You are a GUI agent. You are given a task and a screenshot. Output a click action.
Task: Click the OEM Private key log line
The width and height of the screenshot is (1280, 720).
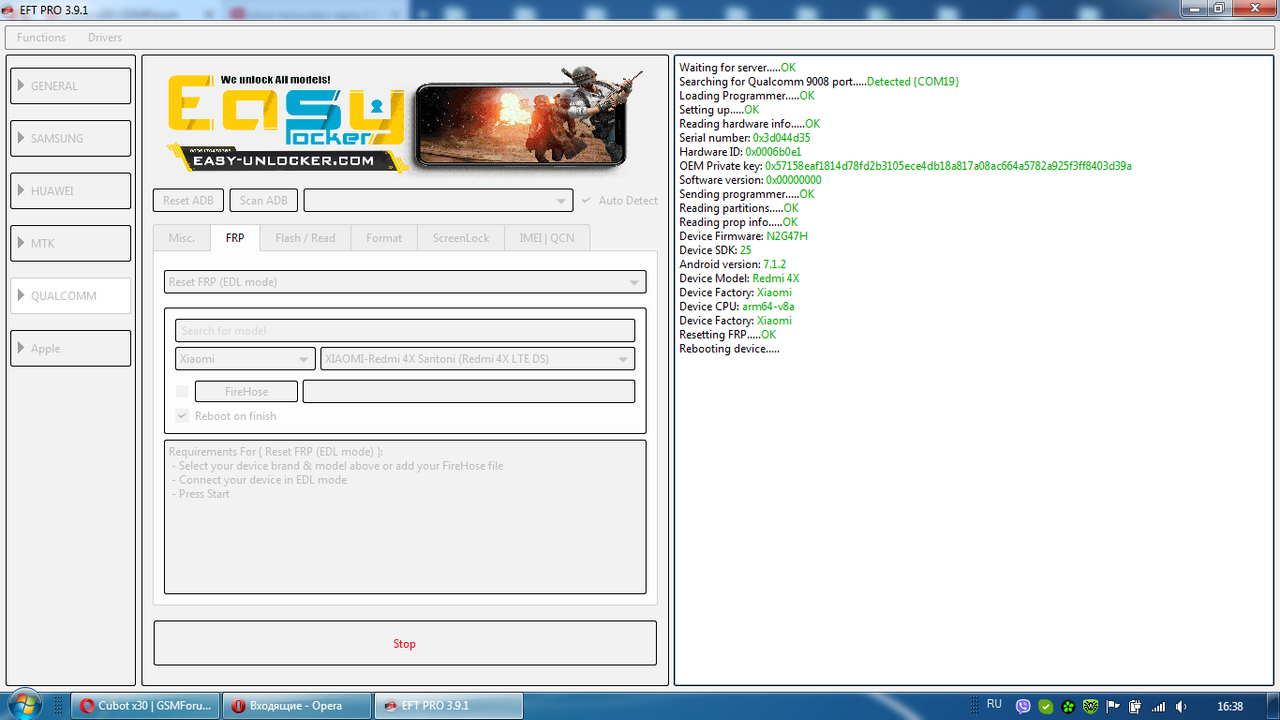click(x=905, y=166)
